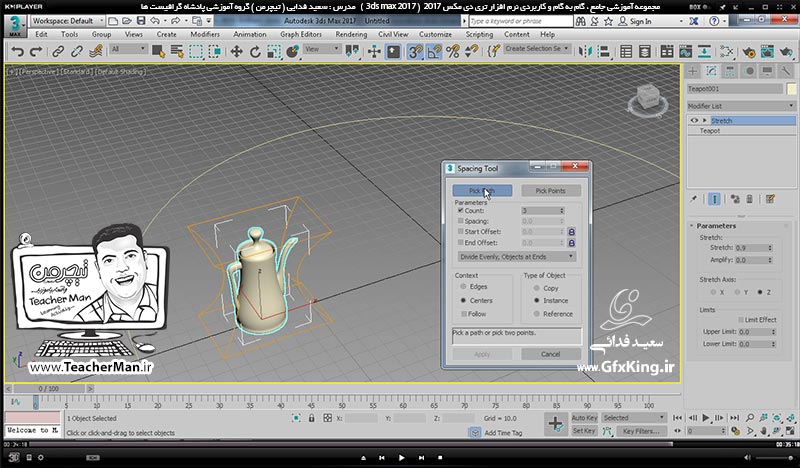Activate the Select and Scale tool

pyautogui.click(x=274, y=52)
